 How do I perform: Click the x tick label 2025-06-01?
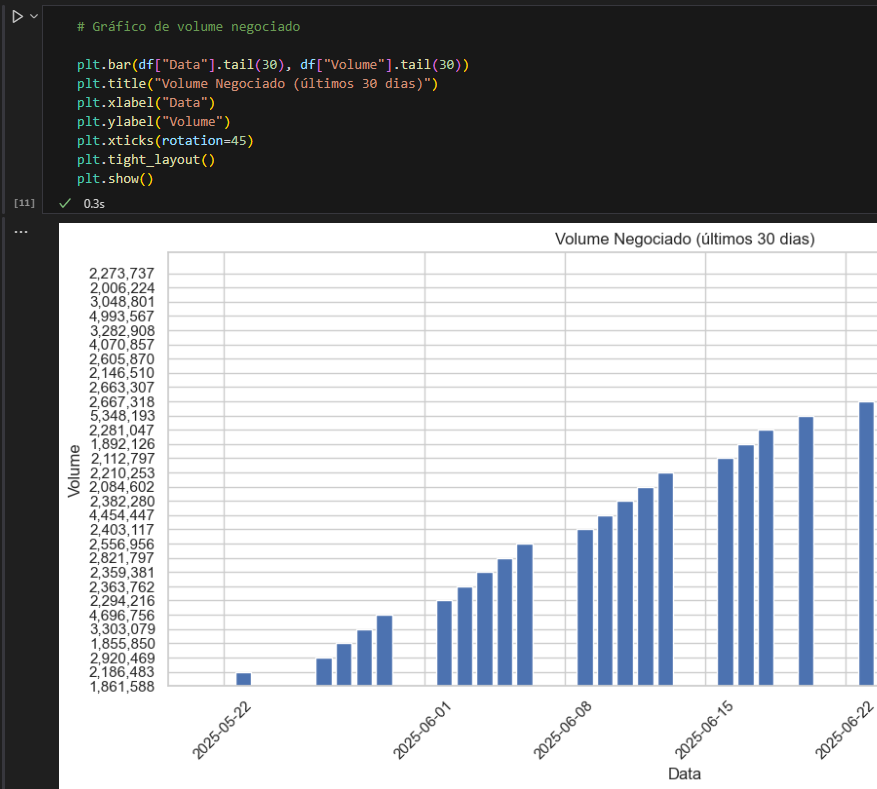click(x=422, y=730)
